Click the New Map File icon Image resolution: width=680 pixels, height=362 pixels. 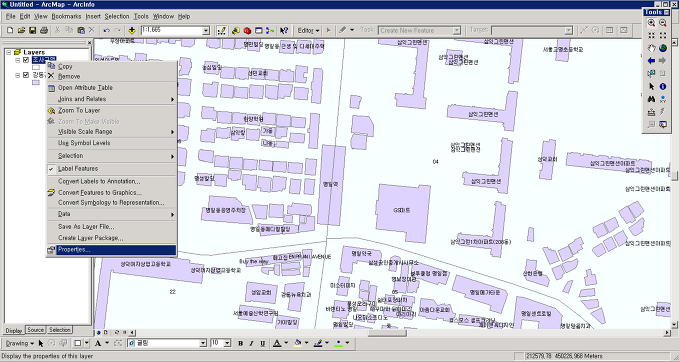click(x=10, y=30)
